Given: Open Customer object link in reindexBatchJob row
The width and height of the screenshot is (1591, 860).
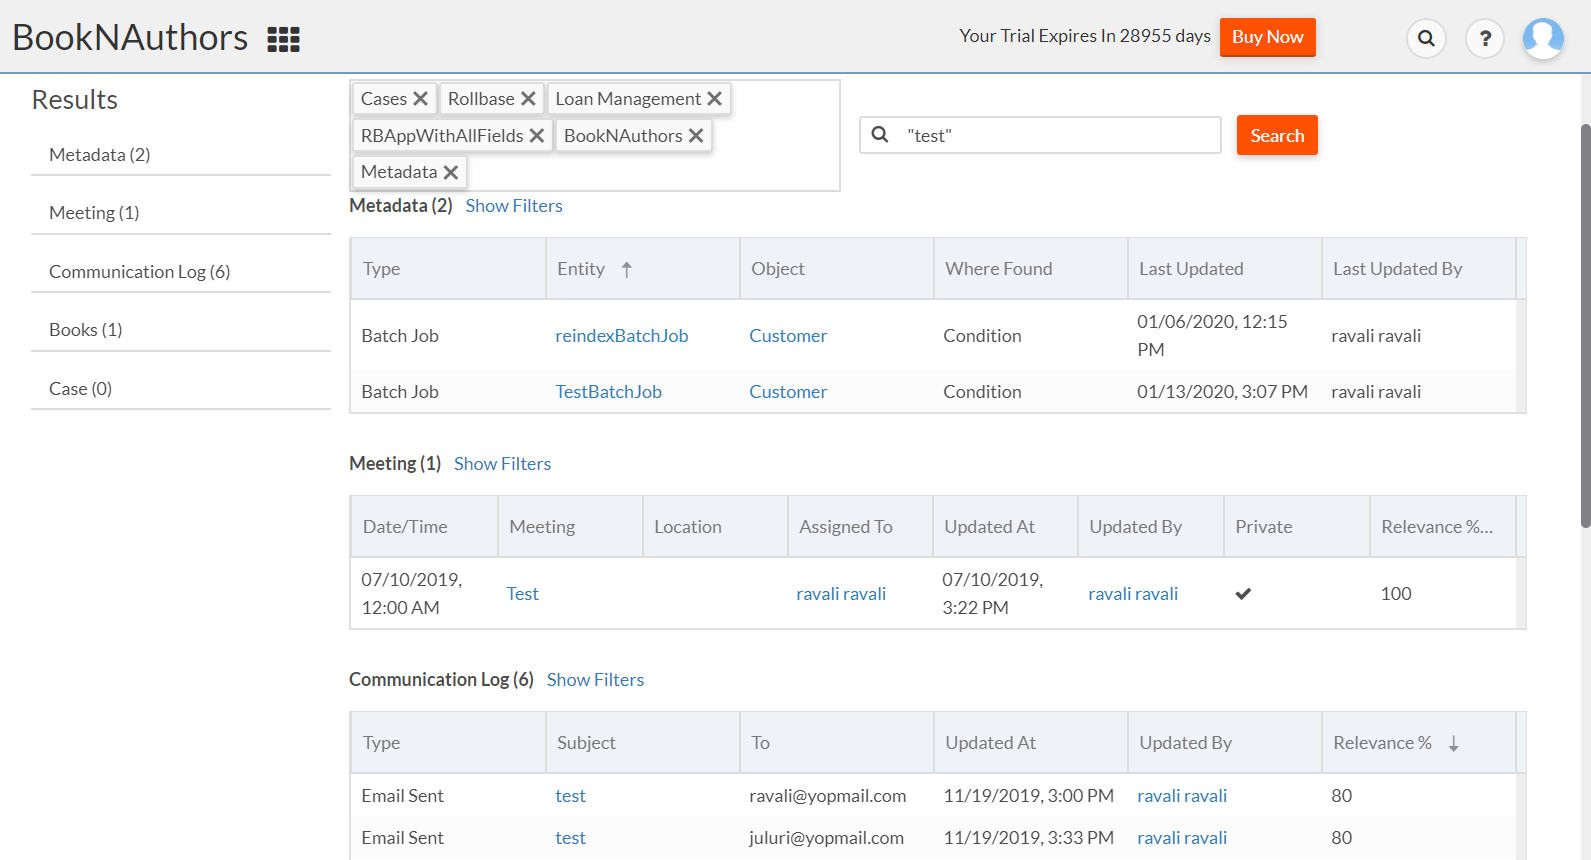Looking at the screenshot, I should pyautogui.click(x=788, y=336).
